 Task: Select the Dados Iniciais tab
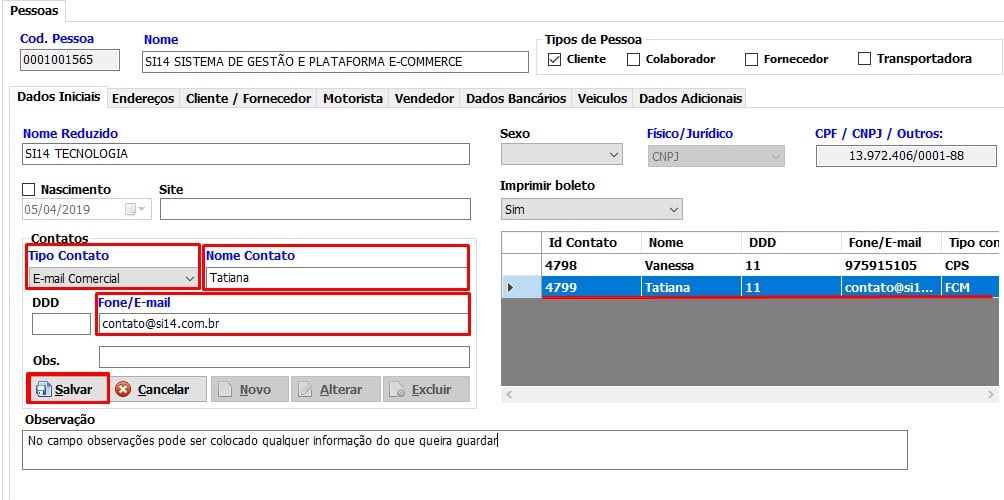[59, 97]
